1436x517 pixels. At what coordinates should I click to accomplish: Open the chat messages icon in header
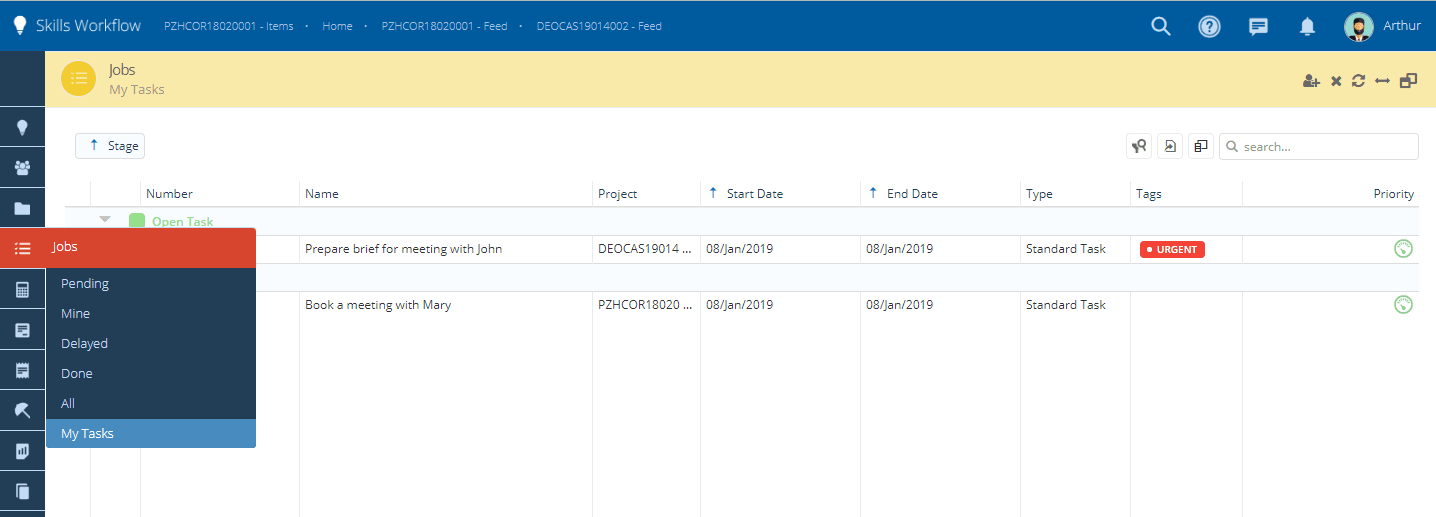1259,27
